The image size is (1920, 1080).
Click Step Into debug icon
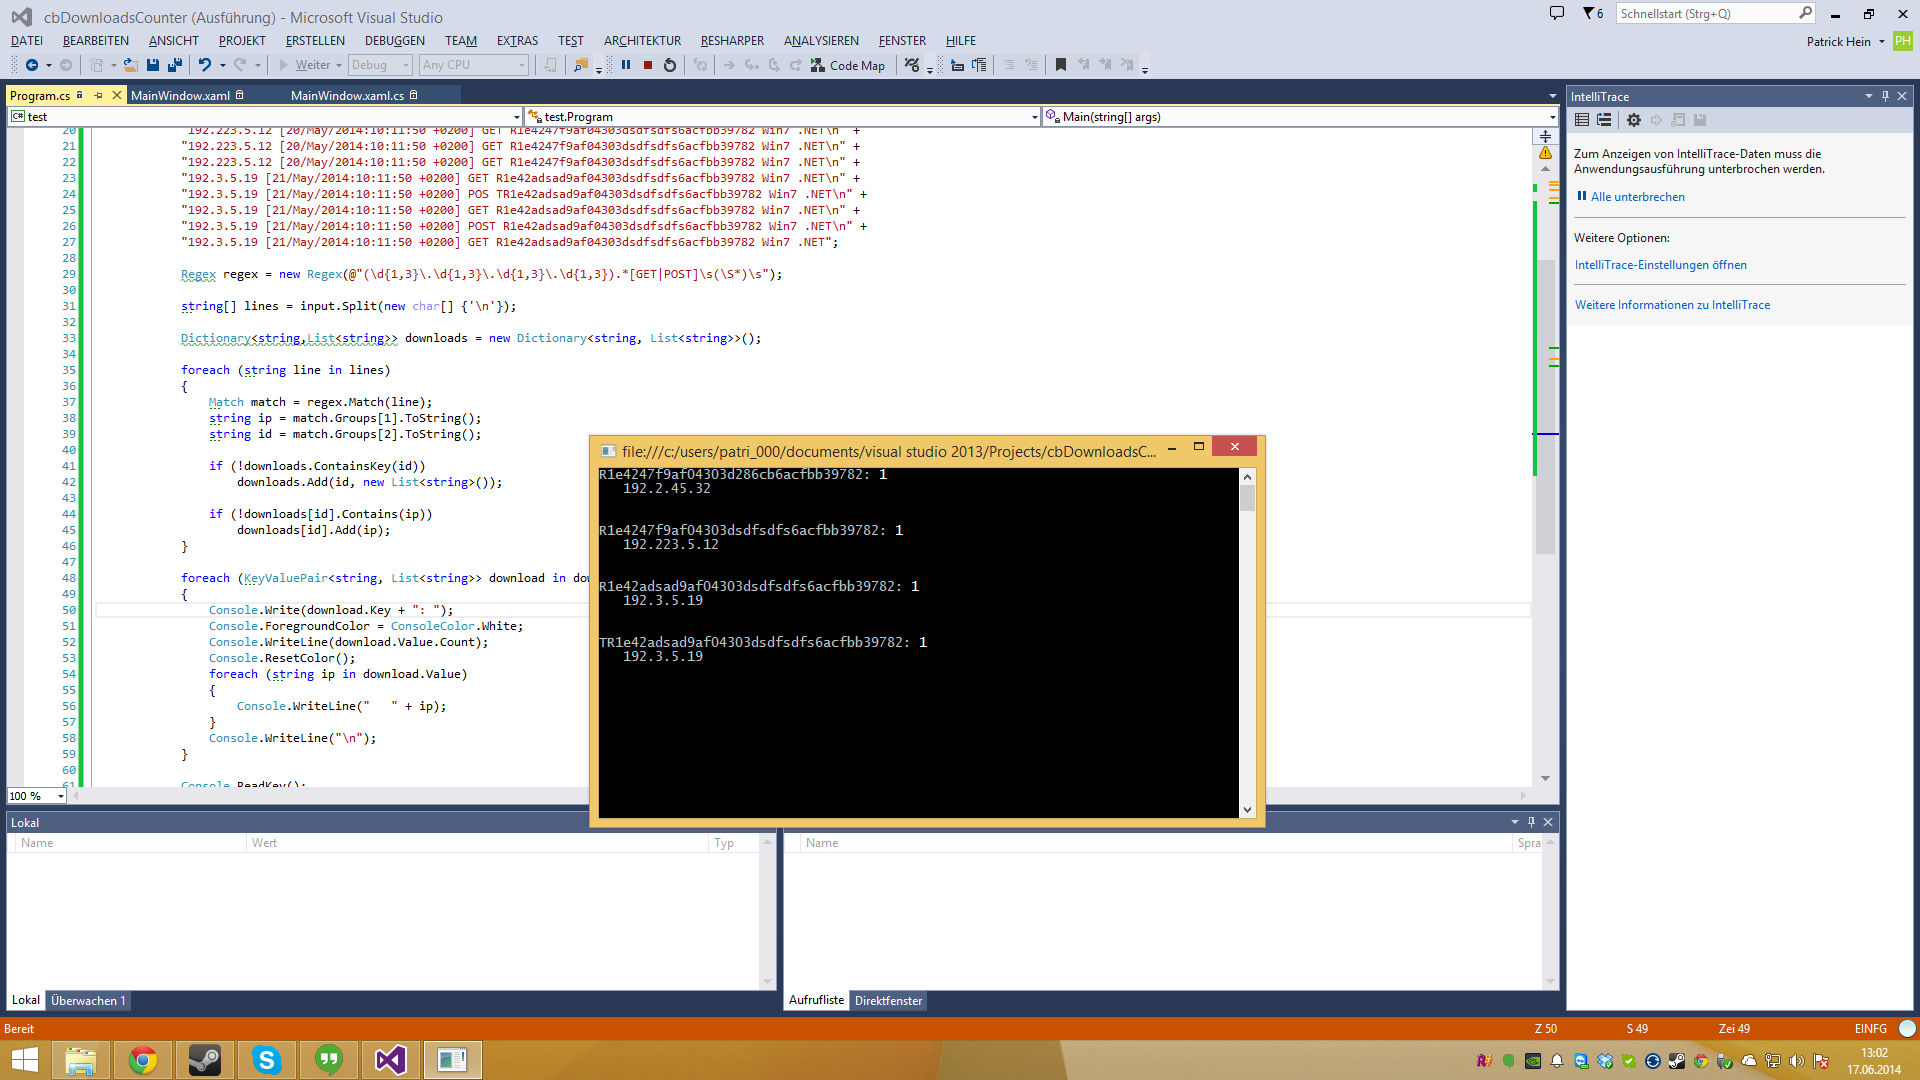752,65
